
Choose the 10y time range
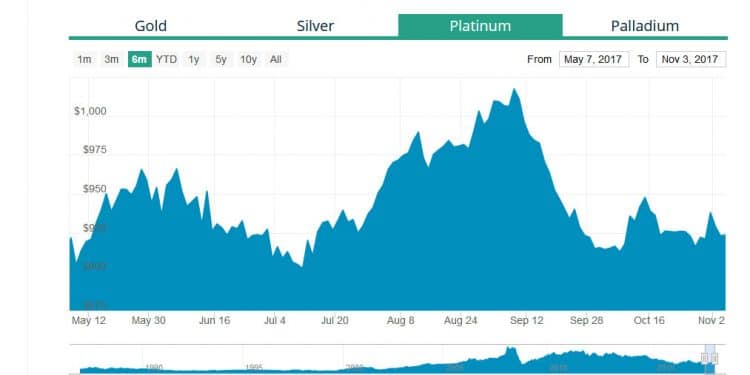click(248, 59)
